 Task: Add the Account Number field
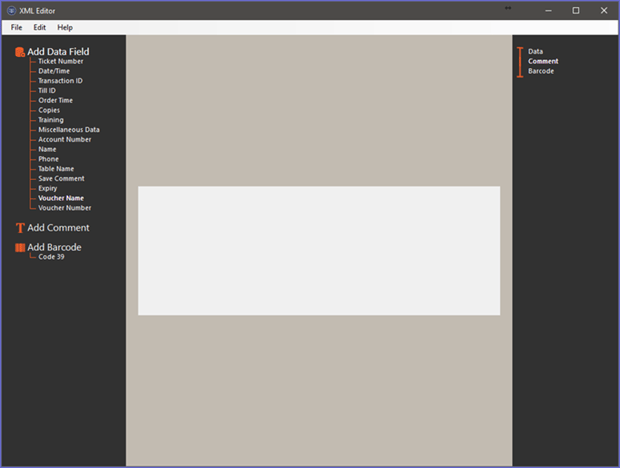coord(65,140)
